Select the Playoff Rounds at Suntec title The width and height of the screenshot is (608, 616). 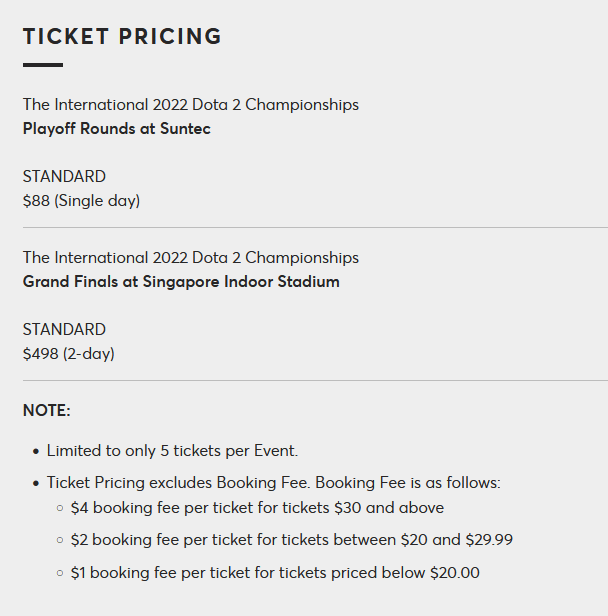tap(117, 129)
